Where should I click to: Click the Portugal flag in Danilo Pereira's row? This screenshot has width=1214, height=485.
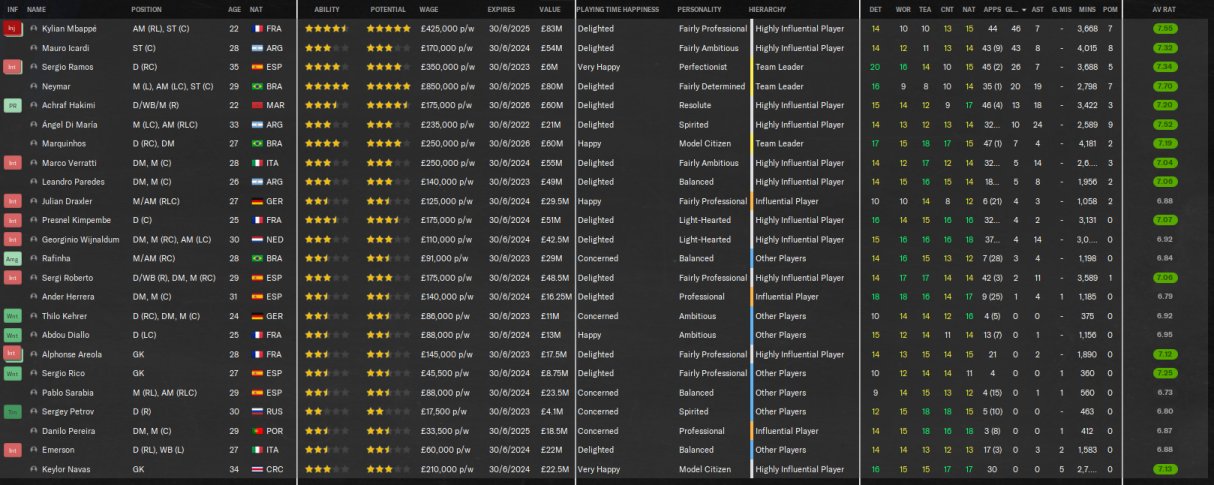click(x=257, y=431)
